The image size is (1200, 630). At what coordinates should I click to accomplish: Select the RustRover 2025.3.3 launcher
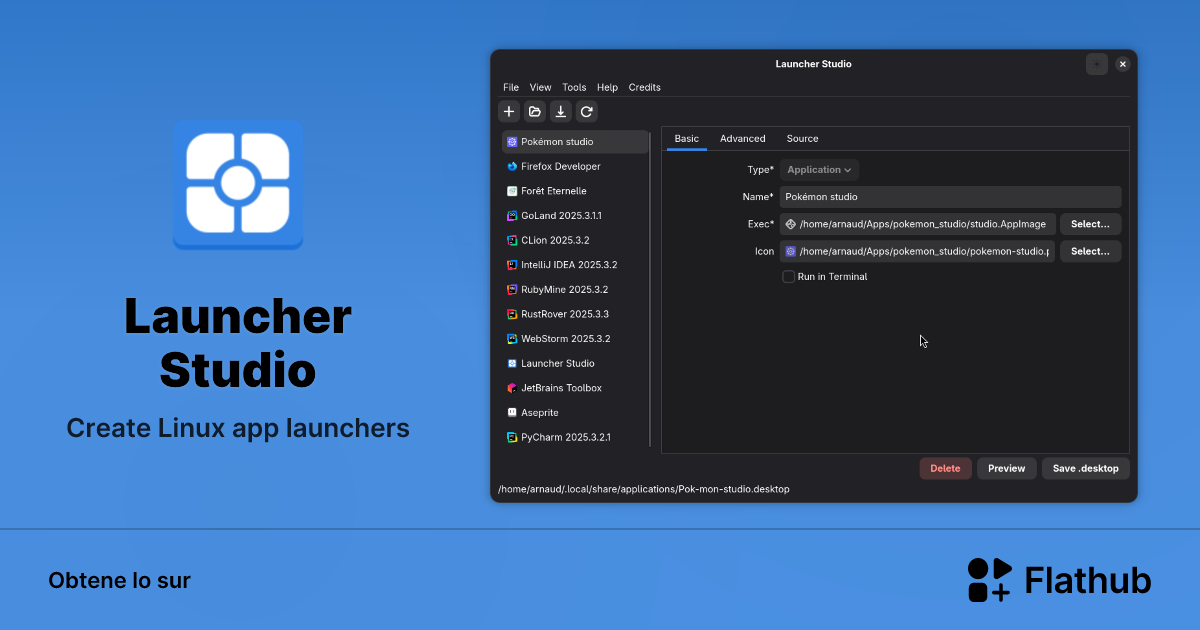pos(562,314)
